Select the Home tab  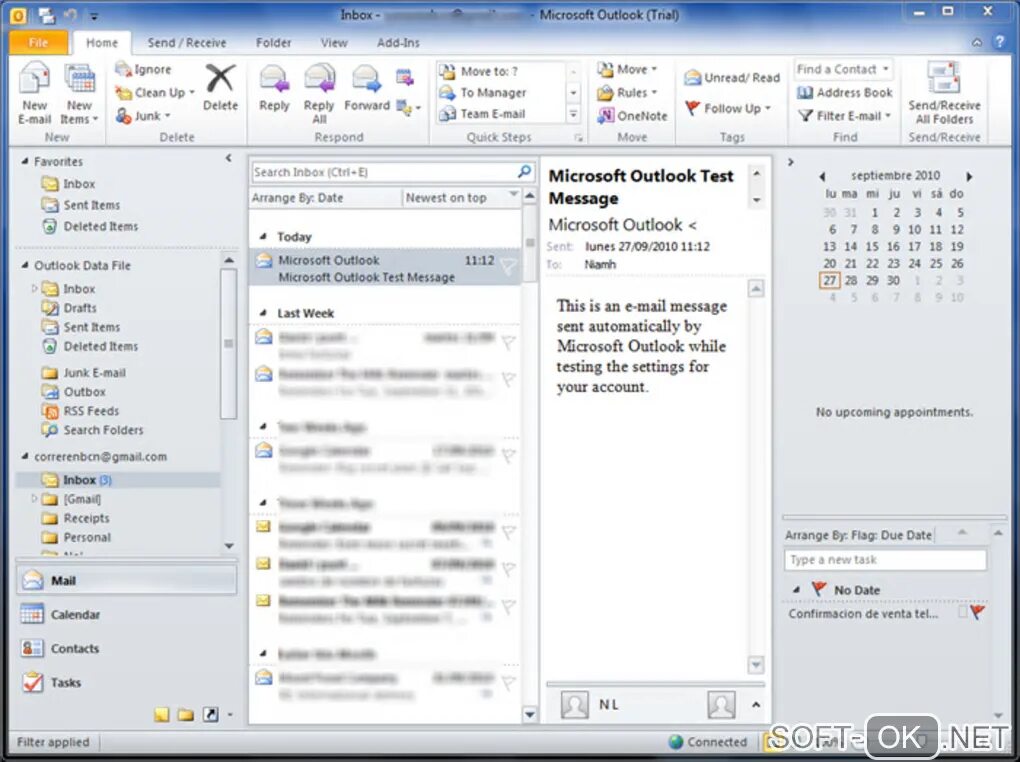pyautogui.click(x=102, y=42)
